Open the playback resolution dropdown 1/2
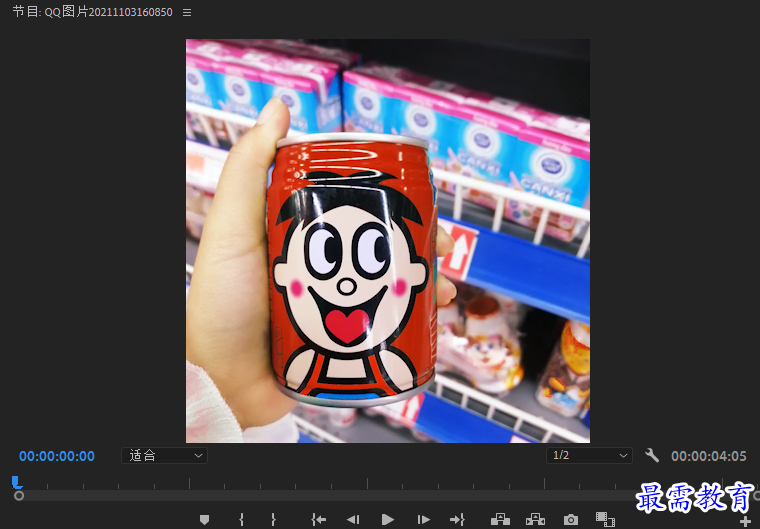 [589, 455]
